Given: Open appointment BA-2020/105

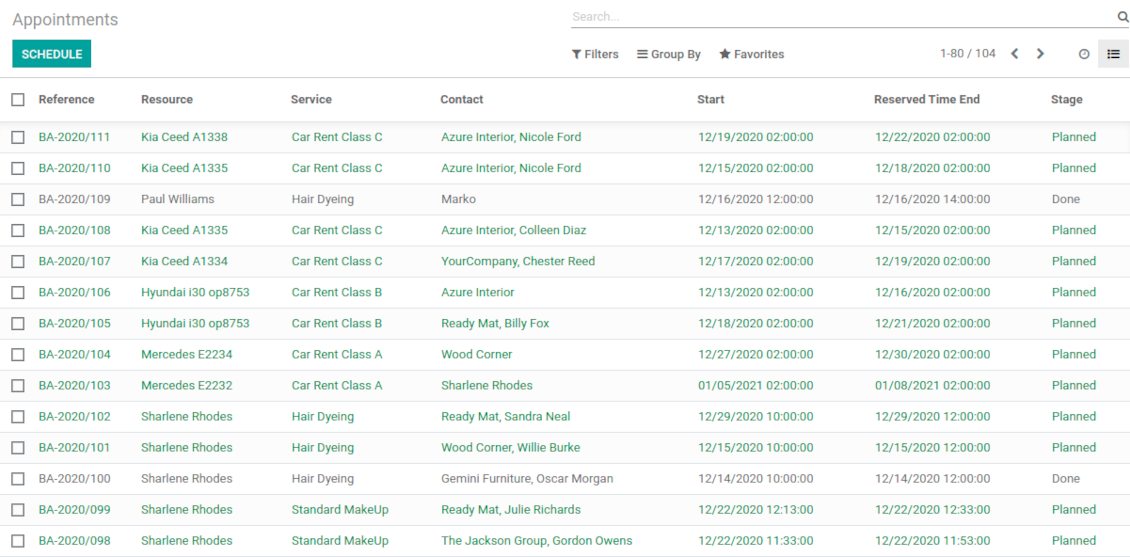Looking at the screenshot, I should point(75,323).
